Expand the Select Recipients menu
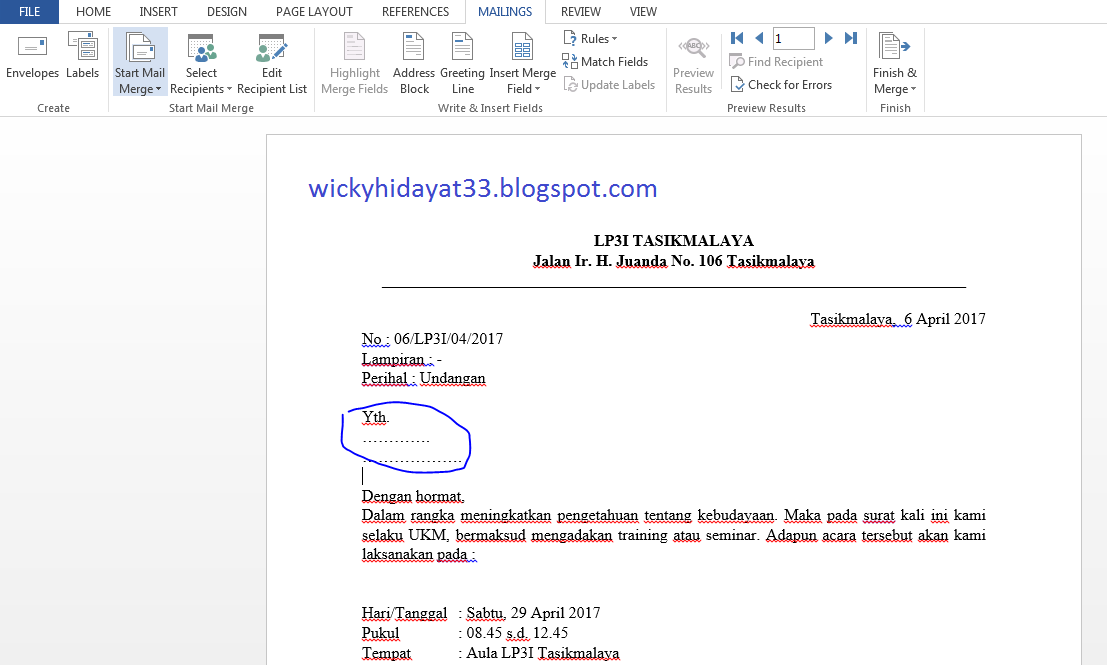1107x665 pixels. pos(201,63)
